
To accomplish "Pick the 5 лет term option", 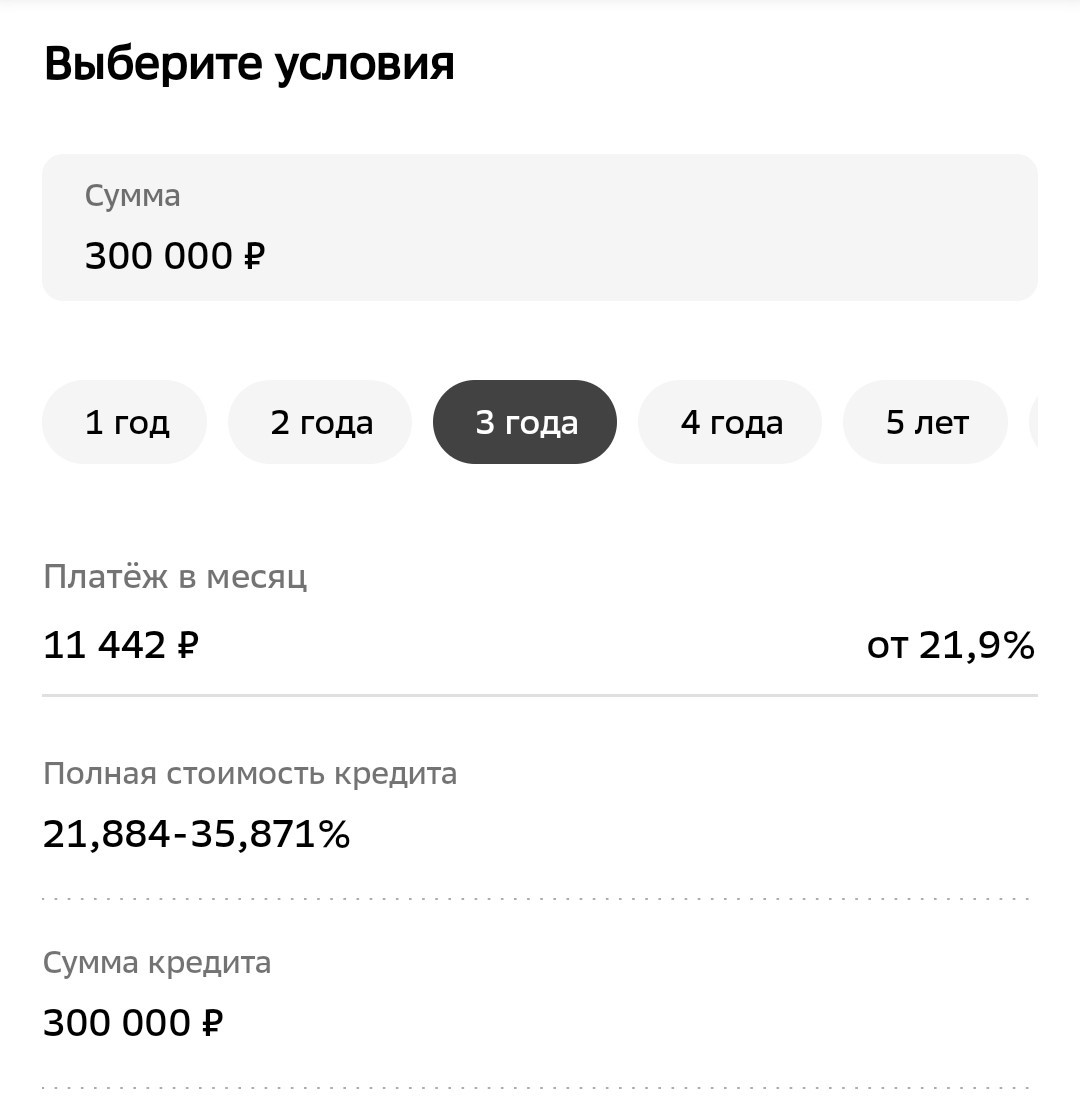I will click(x=926, y=422).
